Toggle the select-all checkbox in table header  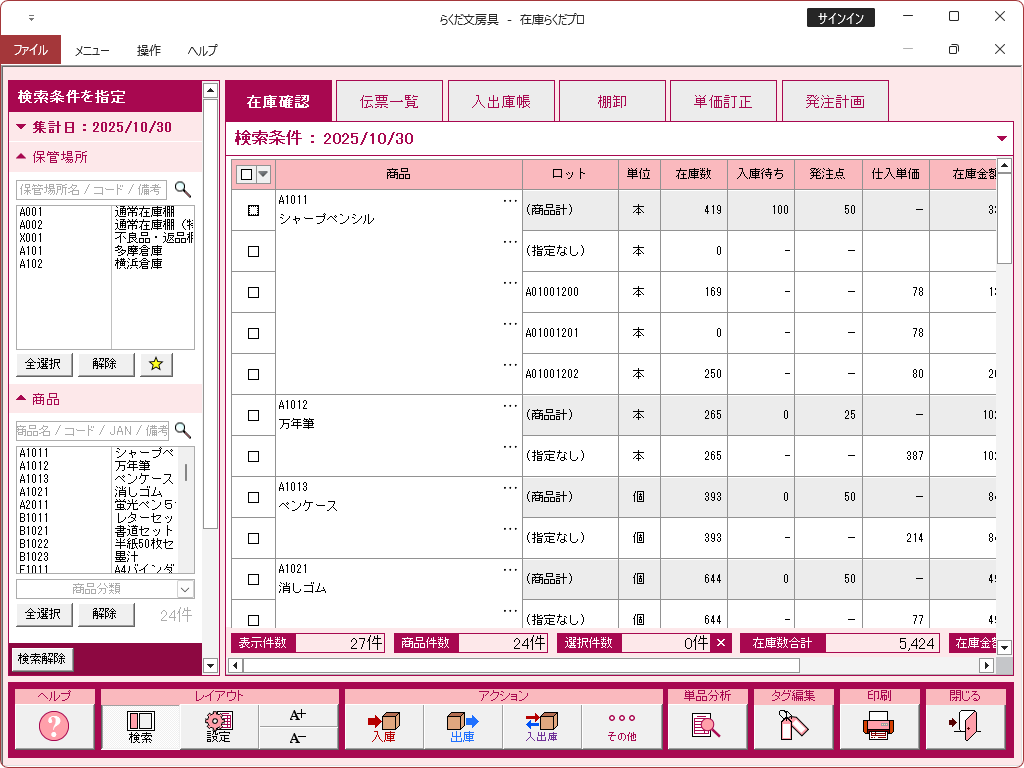(246, 175)
